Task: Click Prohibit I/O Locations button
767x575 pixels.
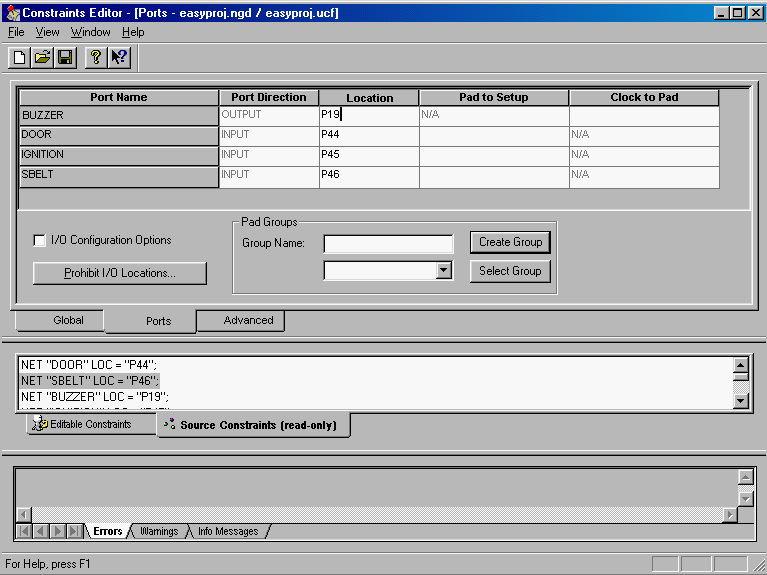Action: click(x=120, y=273)
